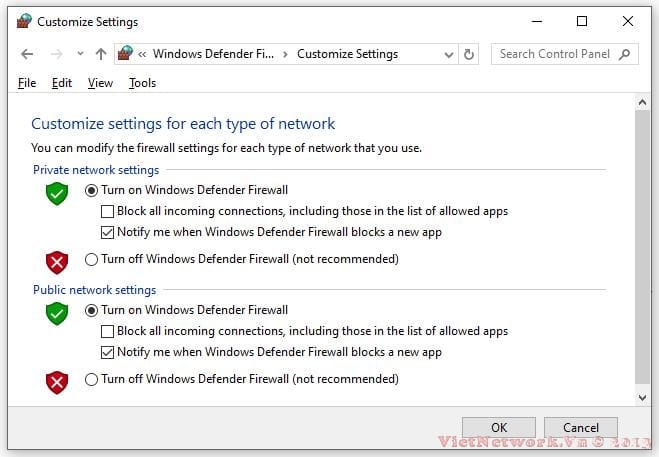Click the Up directory arrow
This screenshot has width=659, height=457.
pos(100,54)
